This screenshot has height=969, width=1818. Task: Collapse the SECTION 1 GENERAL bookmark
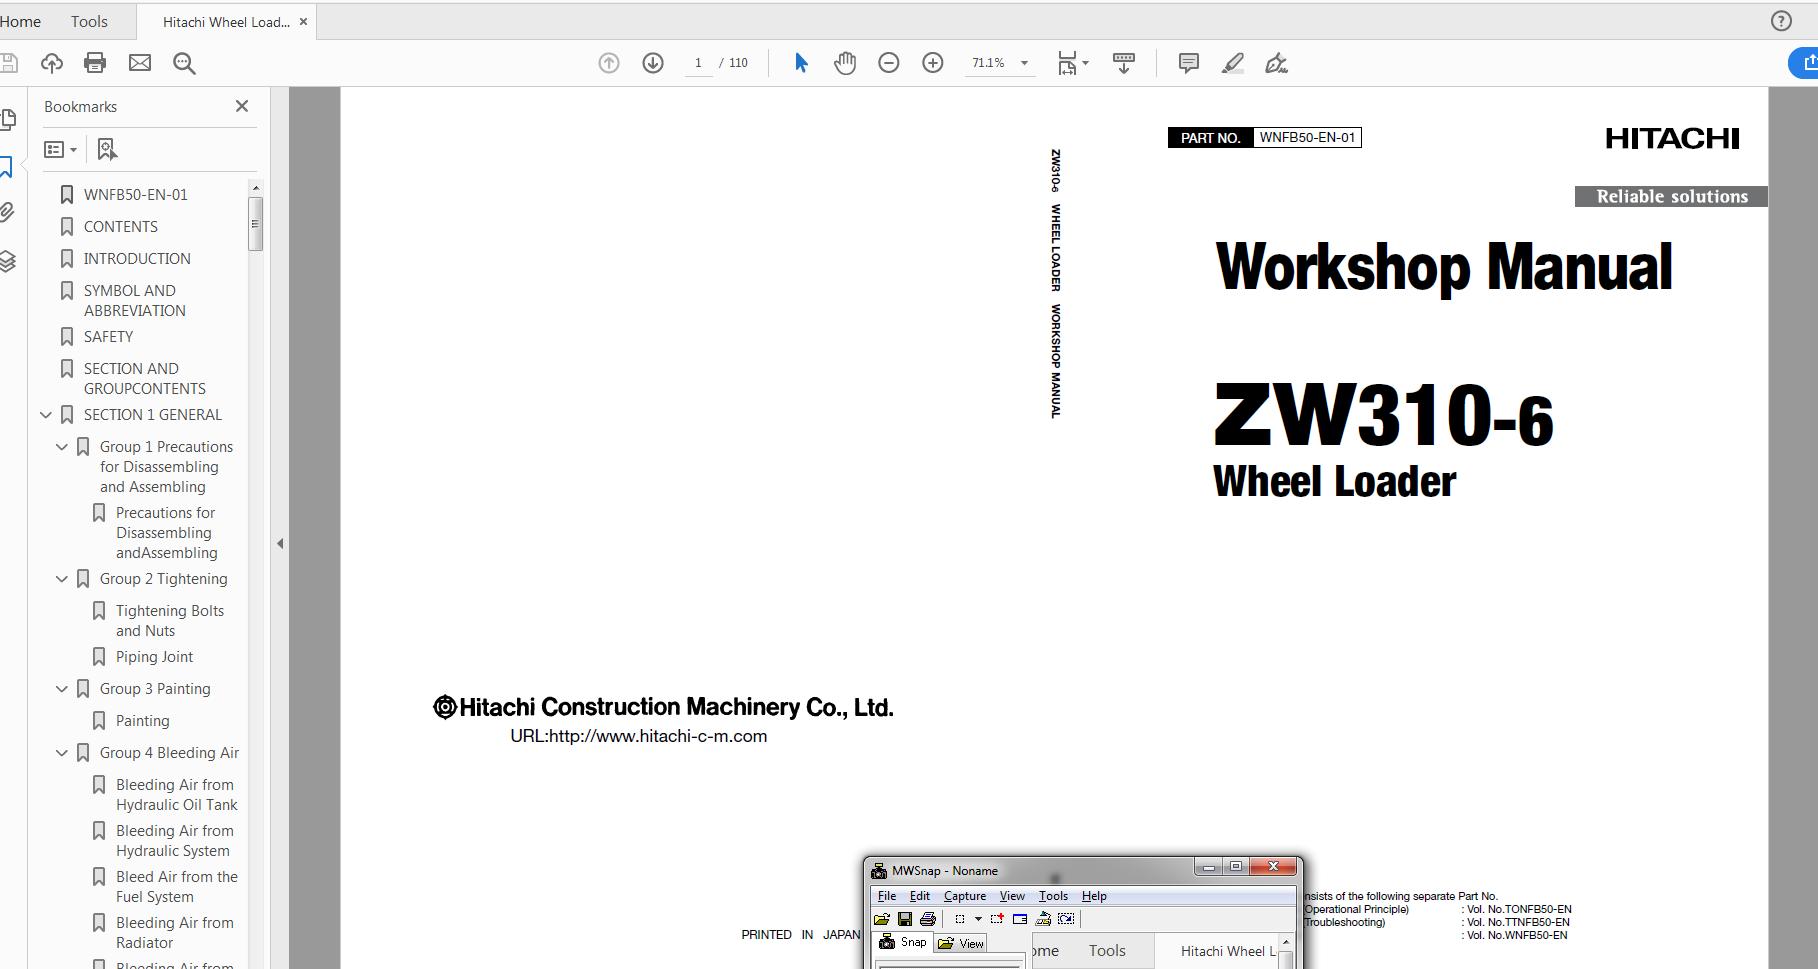45,414
